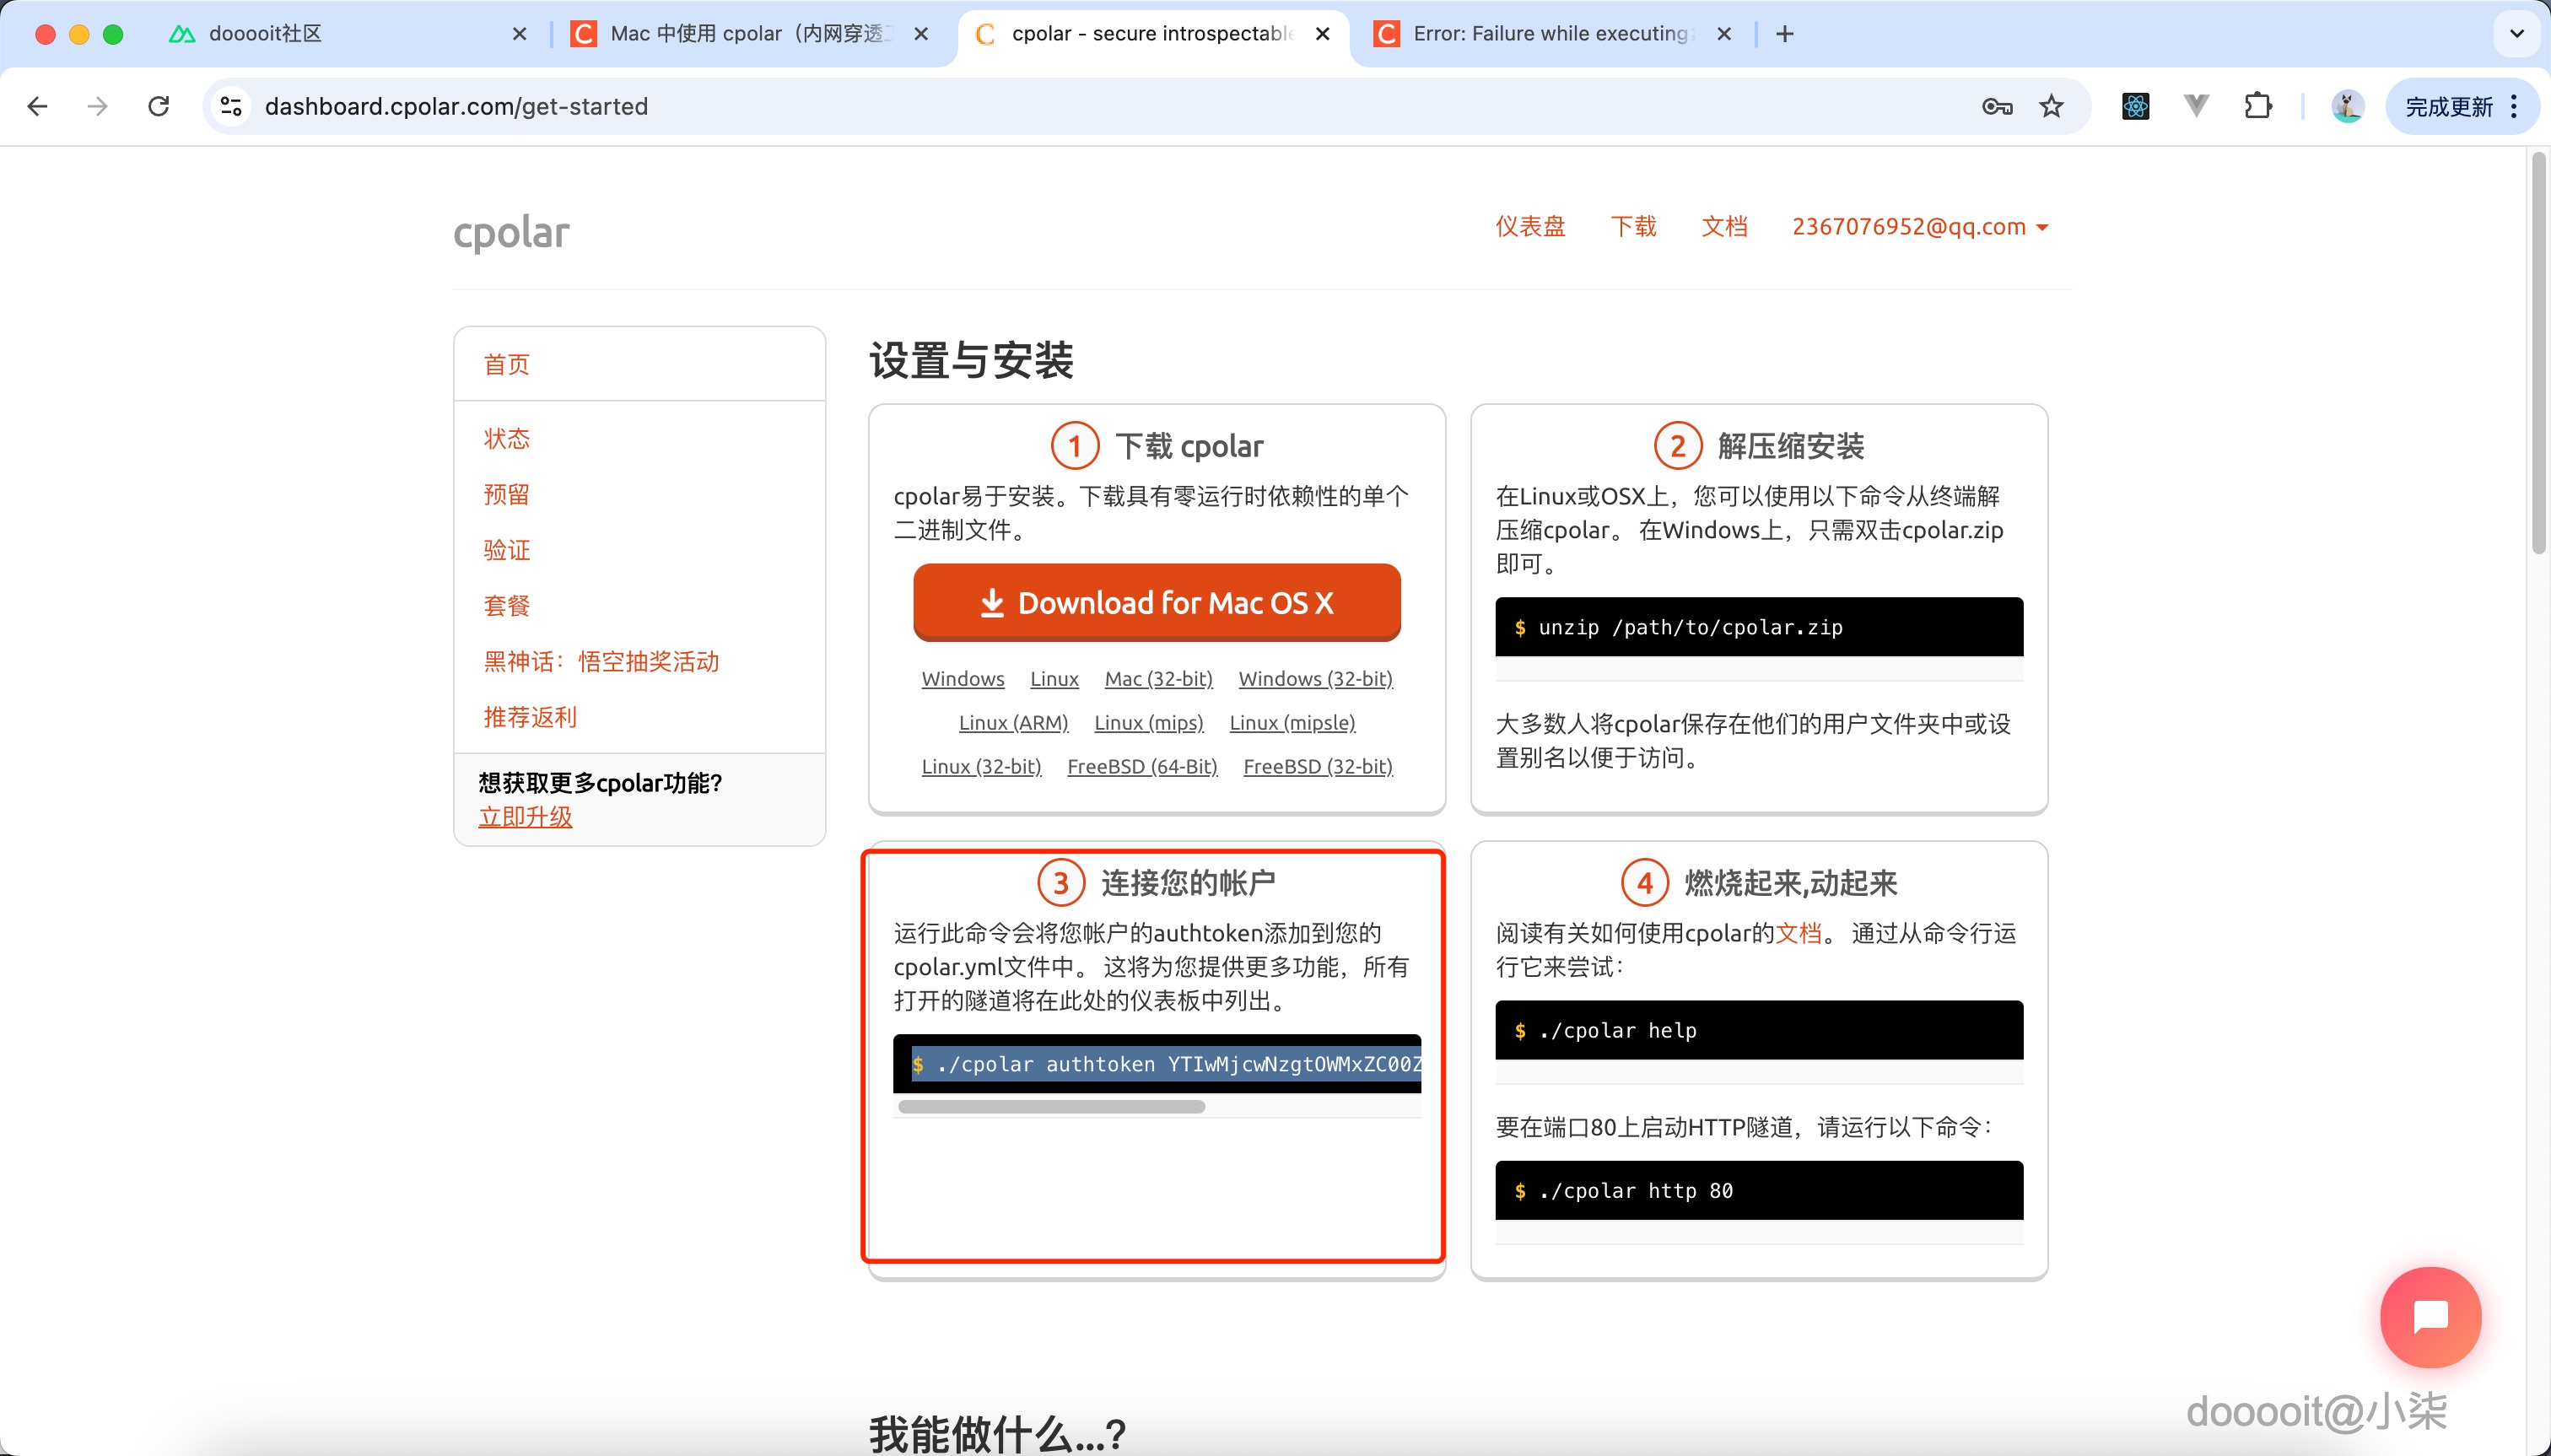Reload the cpolar dashboard page
This screenshot has height=1456, width=2551.
point(159,106)
